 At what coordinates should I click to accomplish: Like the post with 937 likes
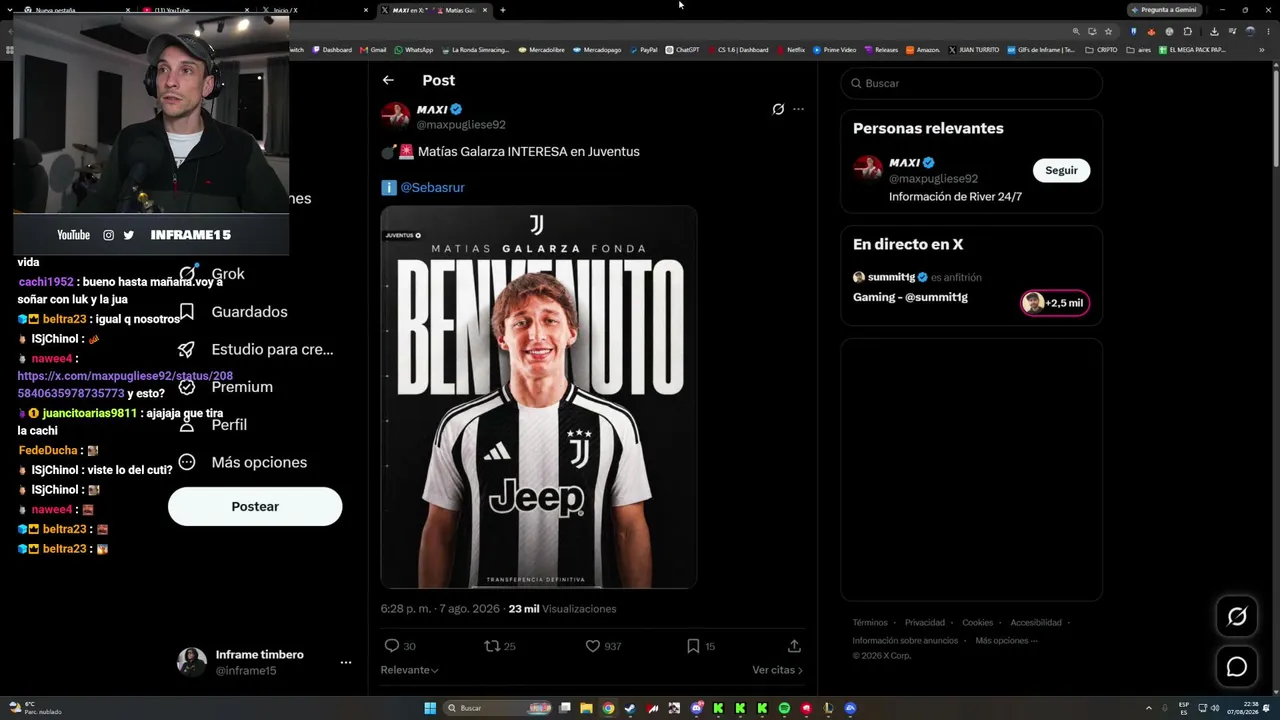click(592, 646)
